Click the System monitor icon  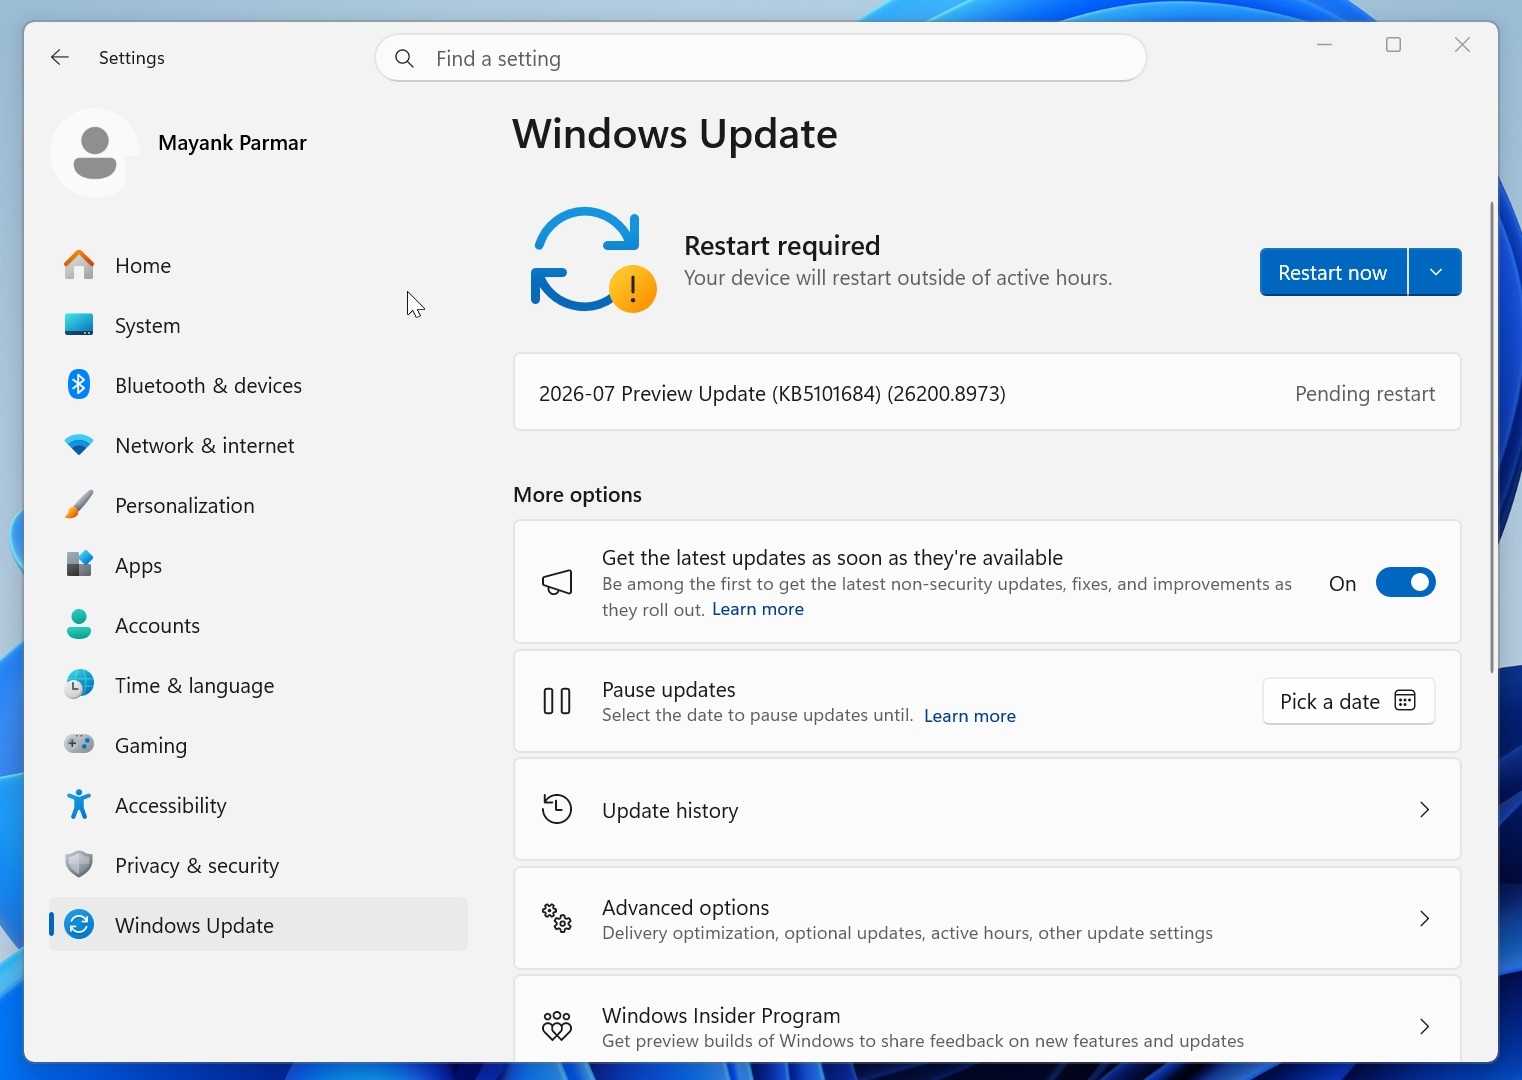coord(79,325)
